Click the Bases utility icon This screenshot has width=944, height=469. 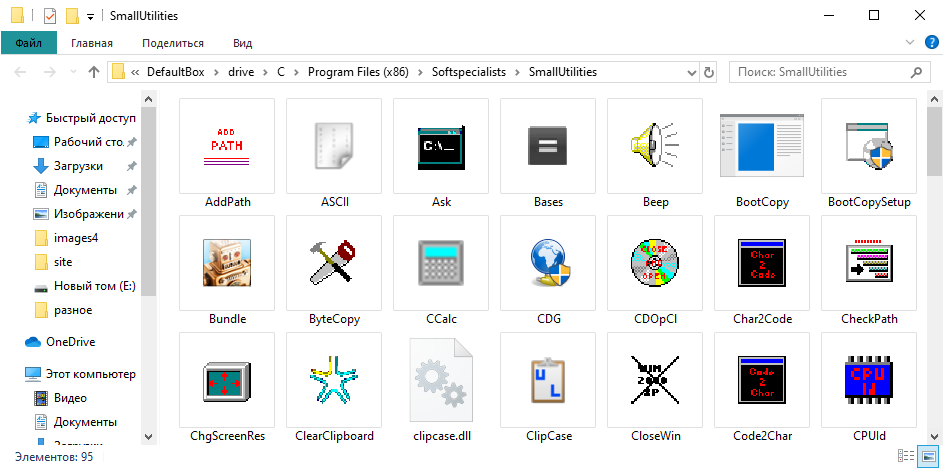pyautogui.click(x=548, y=146)
